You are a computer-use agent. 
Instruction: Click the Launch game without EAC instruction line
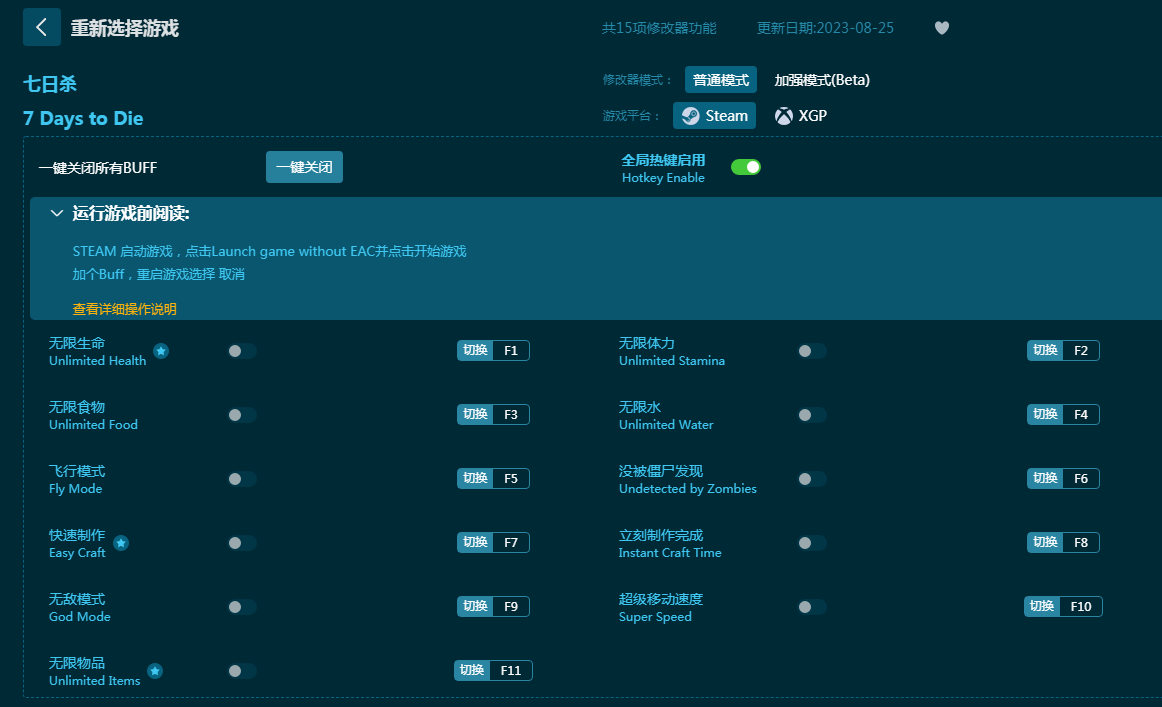click(x=269, y=251)
